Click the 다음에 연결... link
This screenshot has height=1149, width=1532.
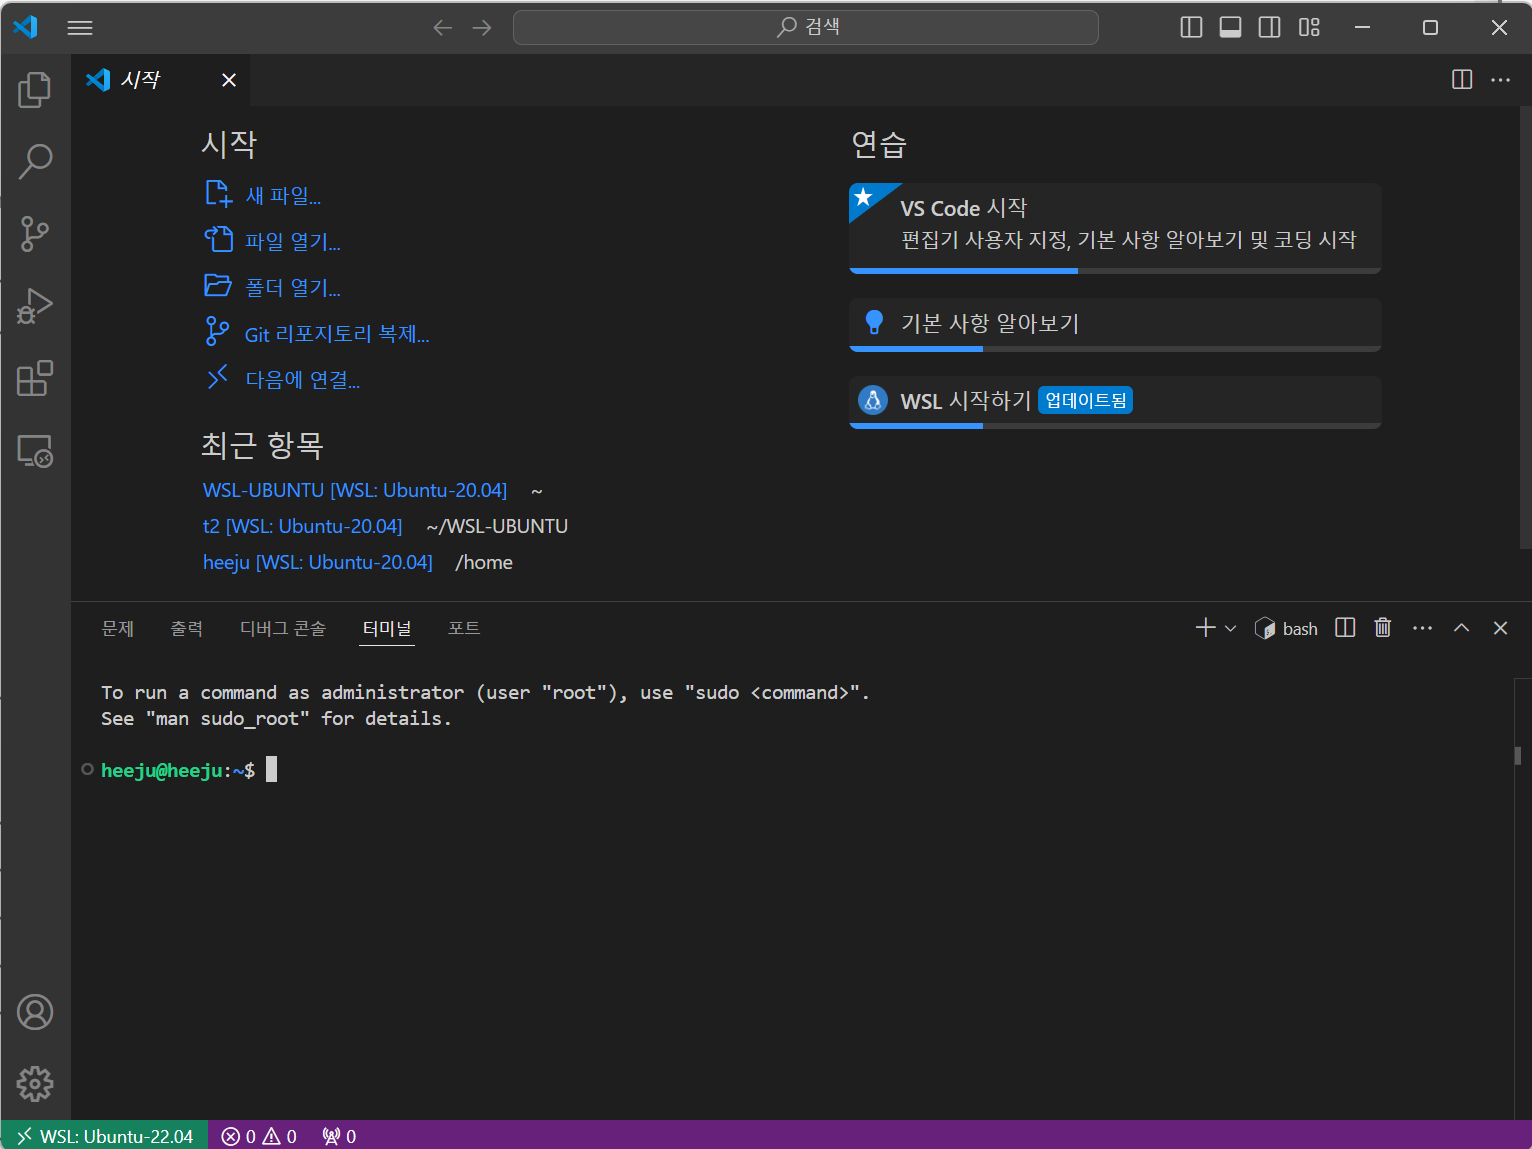click(x=282, y=379)
